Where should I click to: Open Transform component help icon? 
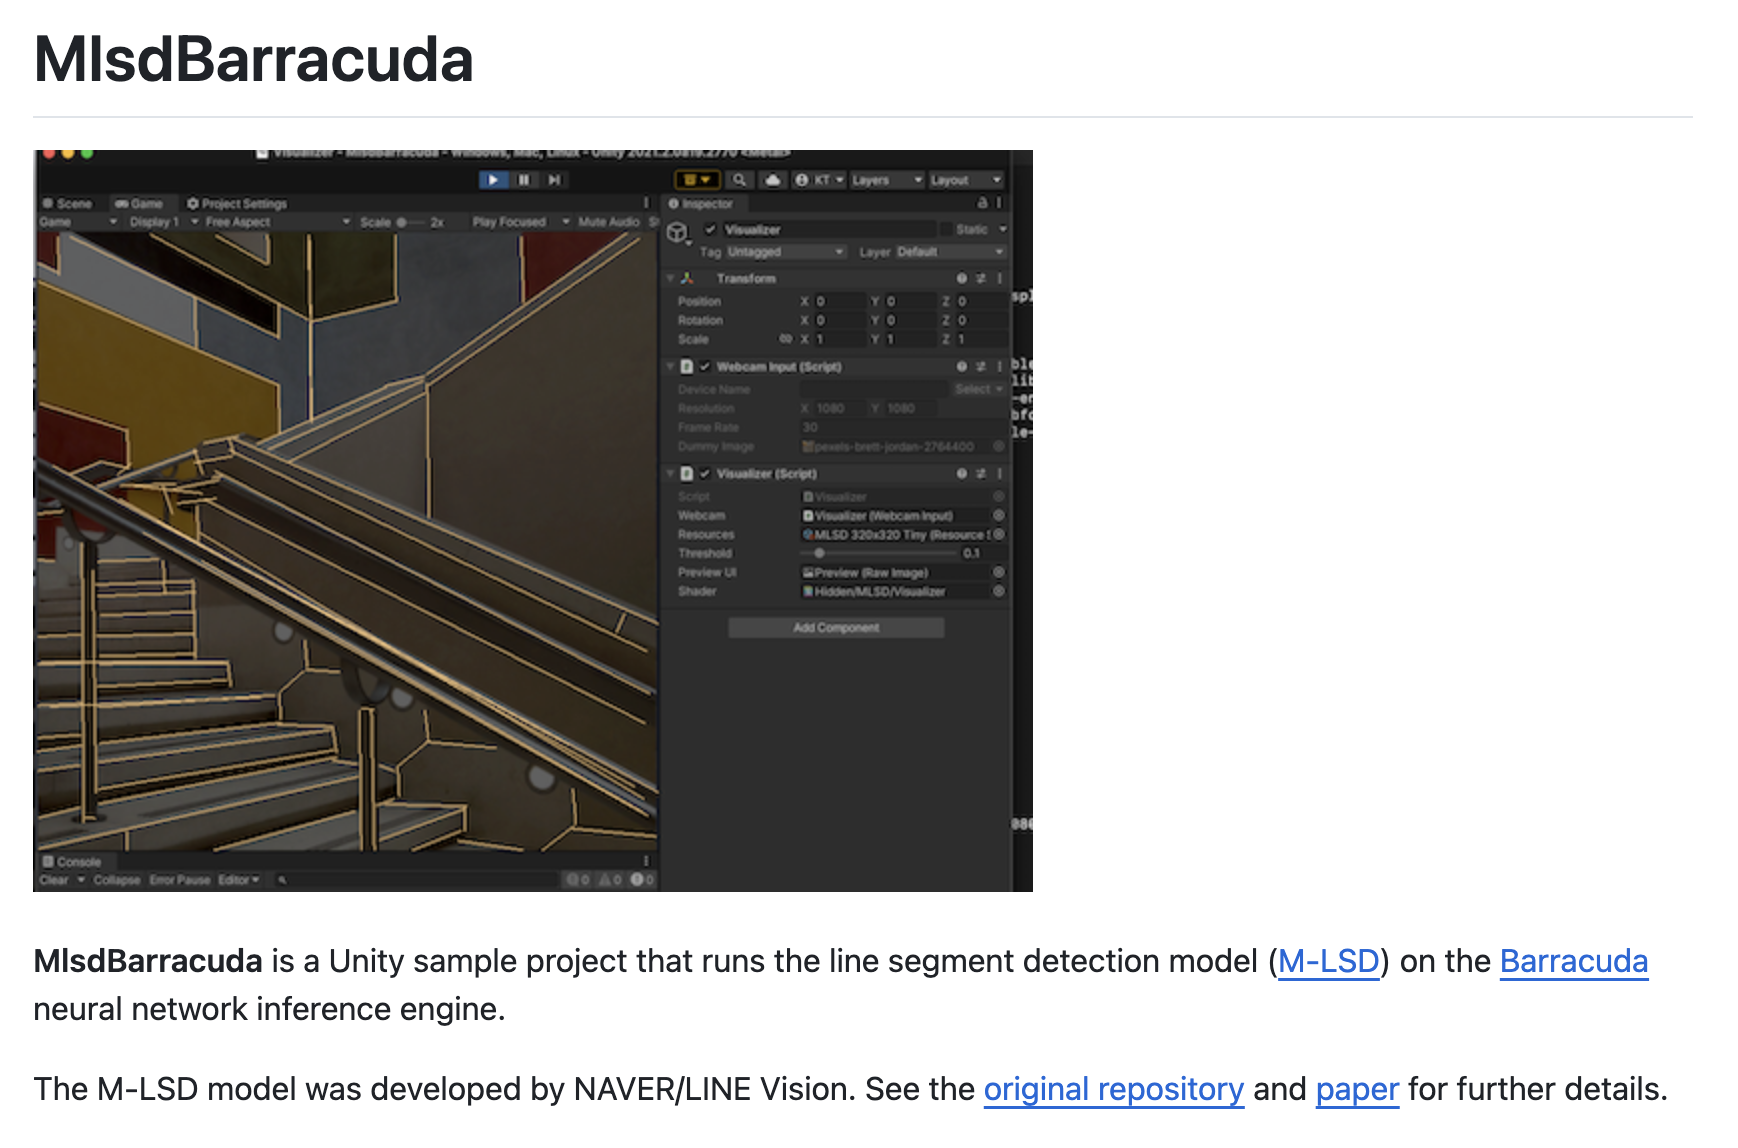(961, 278)
